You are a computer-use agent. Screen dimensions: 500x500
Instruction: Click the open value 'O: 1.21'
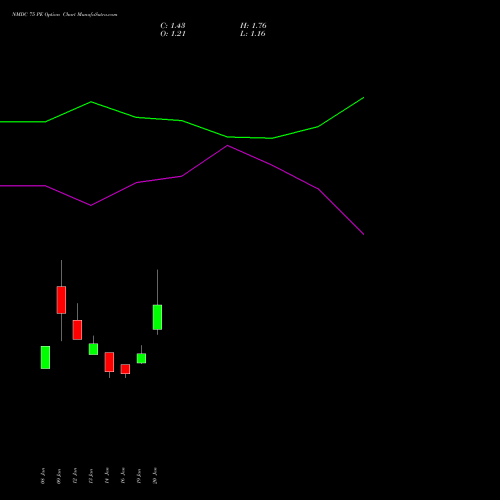(173, 34)
